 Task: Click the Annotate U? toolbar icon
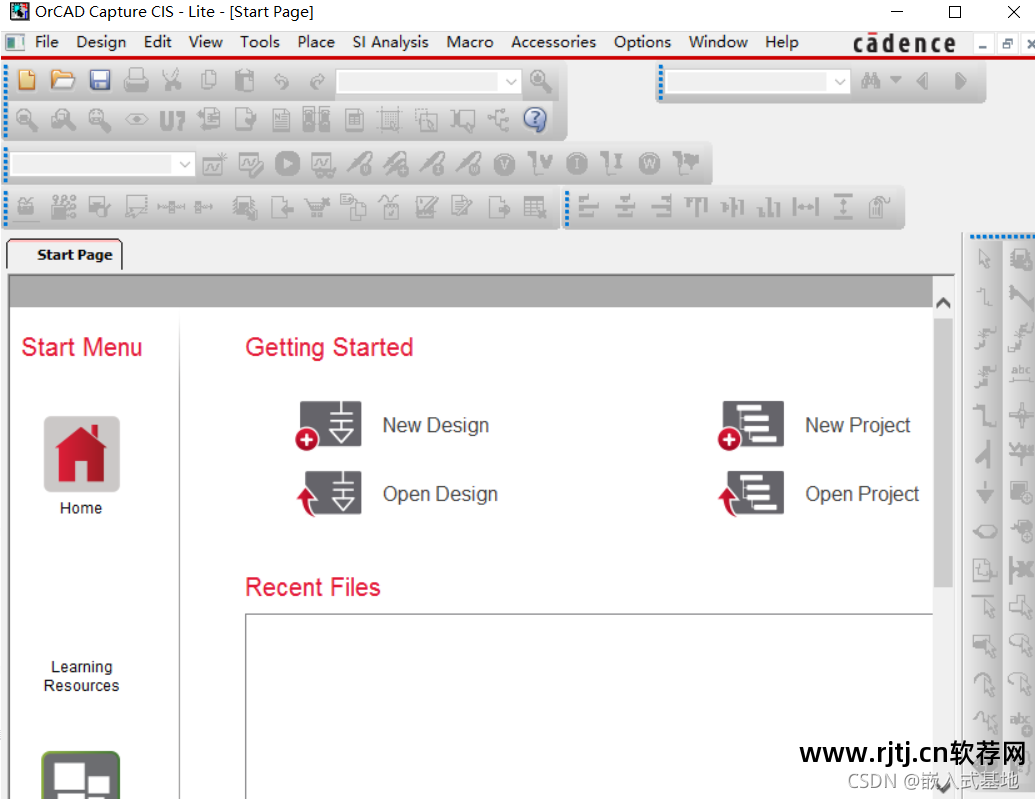[x=172, y=120]
